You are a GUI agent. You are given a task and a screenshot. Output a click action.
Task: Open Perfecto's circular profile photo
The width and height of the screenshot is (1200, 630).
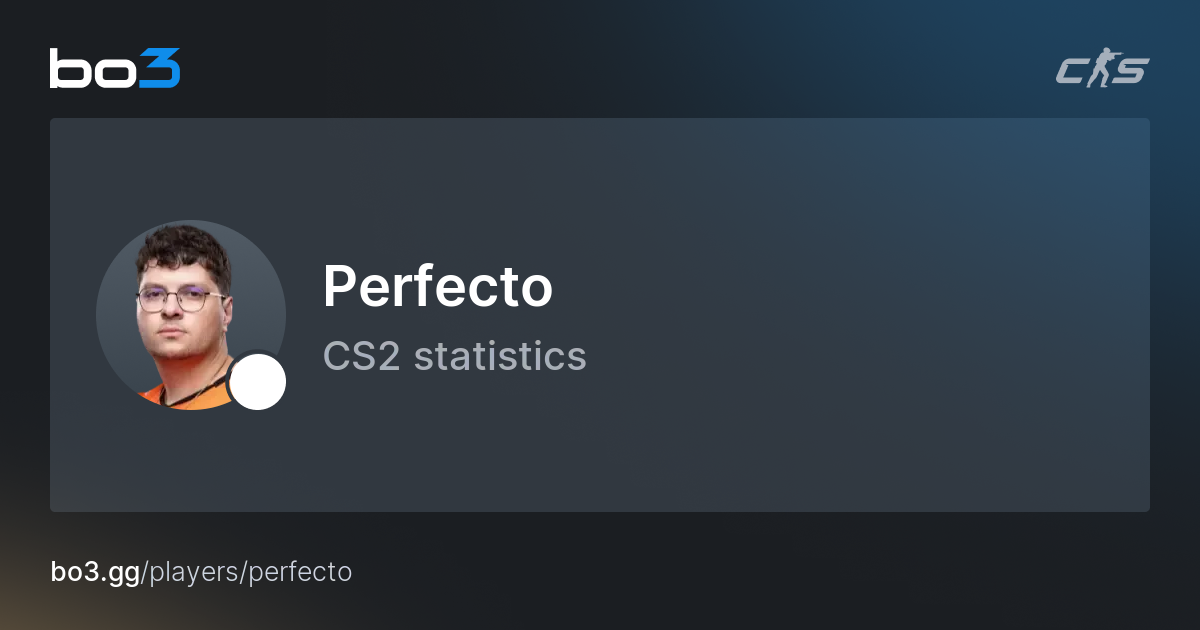(x=191, y=315)
